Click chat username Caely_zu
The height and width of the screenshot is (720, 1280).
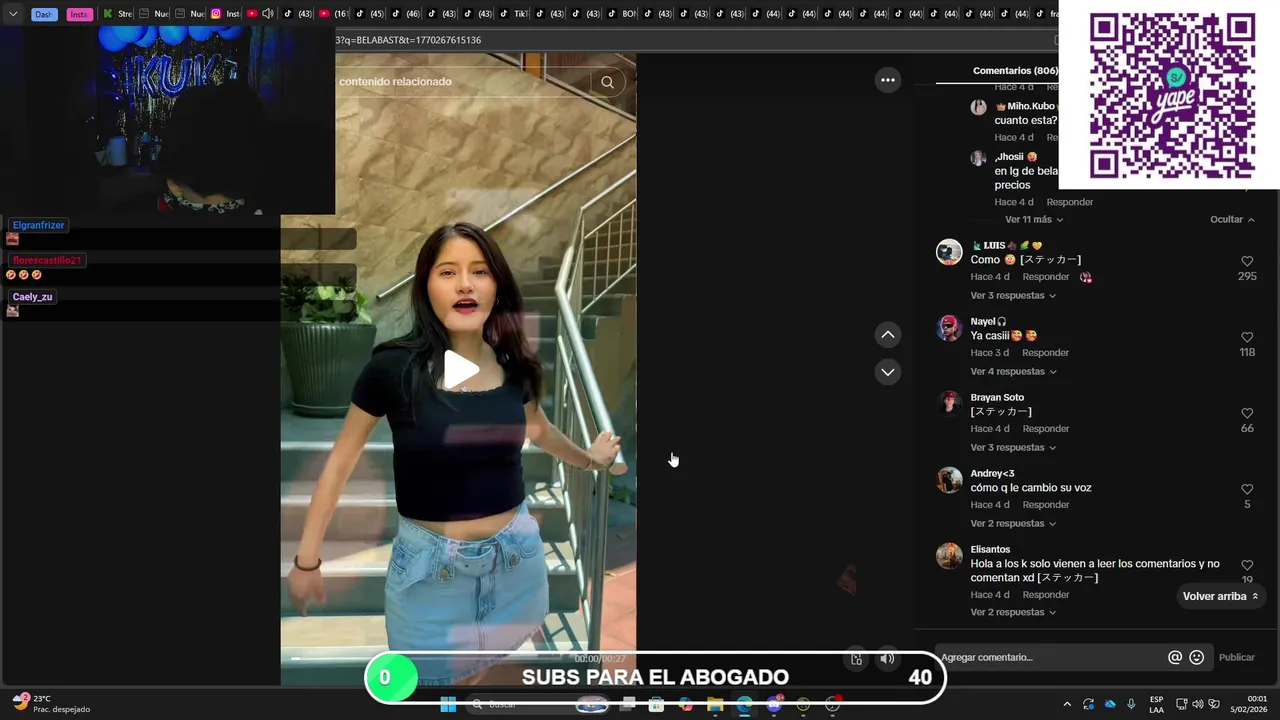point(32,297)
